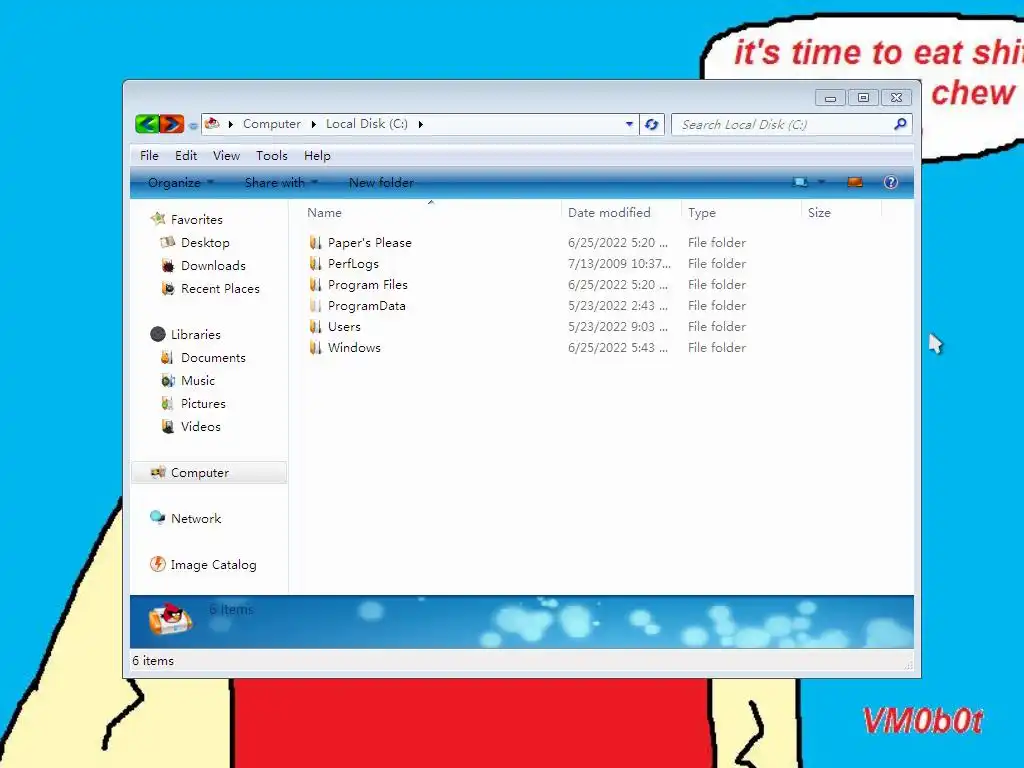Create a New folder
This screenshot has width=1024, height=768.
(x=381, y=183)
